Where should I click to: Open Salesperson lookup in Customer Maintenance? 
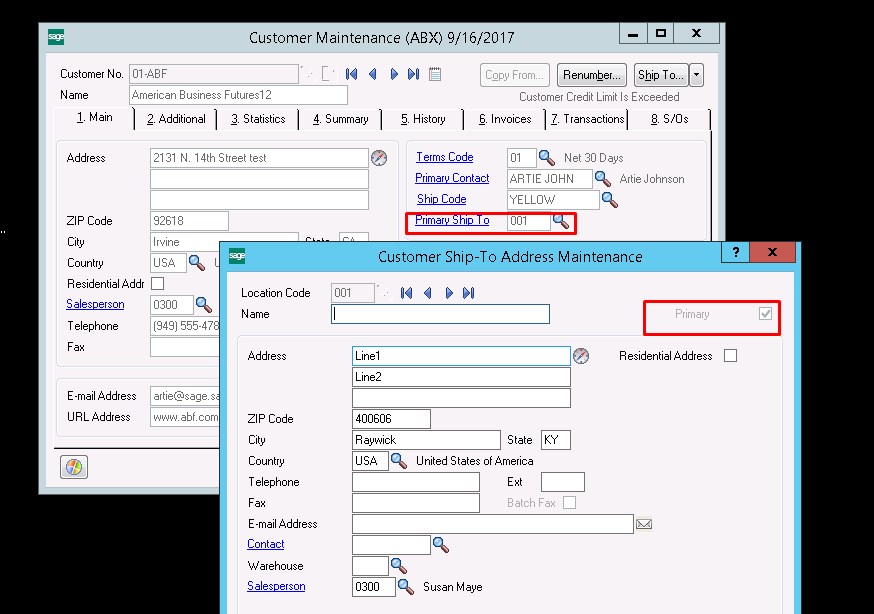coord(203,305)
